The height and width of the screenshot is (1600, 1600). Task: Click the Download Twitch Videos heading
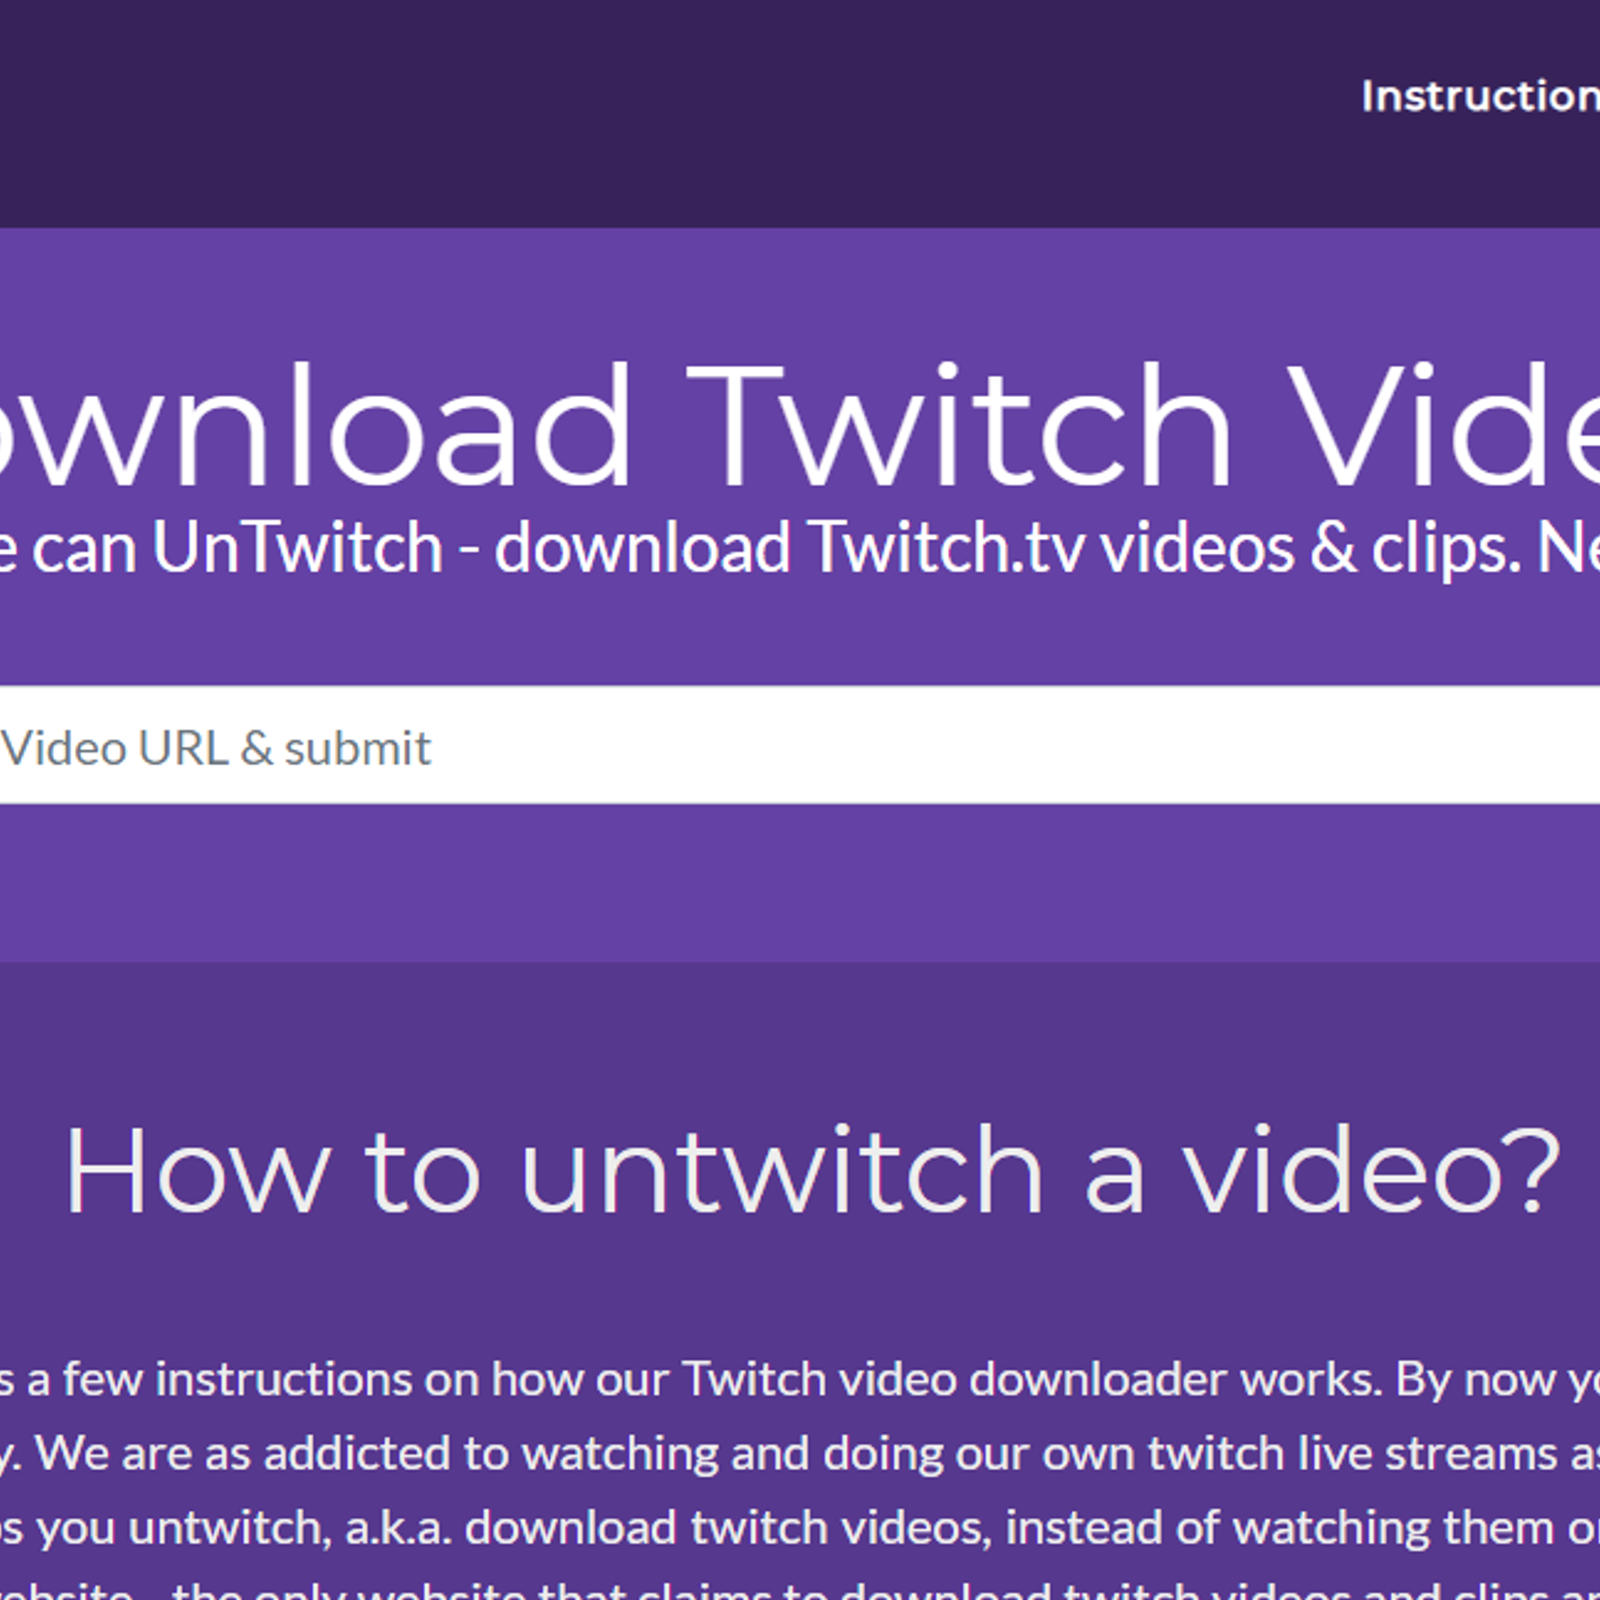[x=800, y=426]
